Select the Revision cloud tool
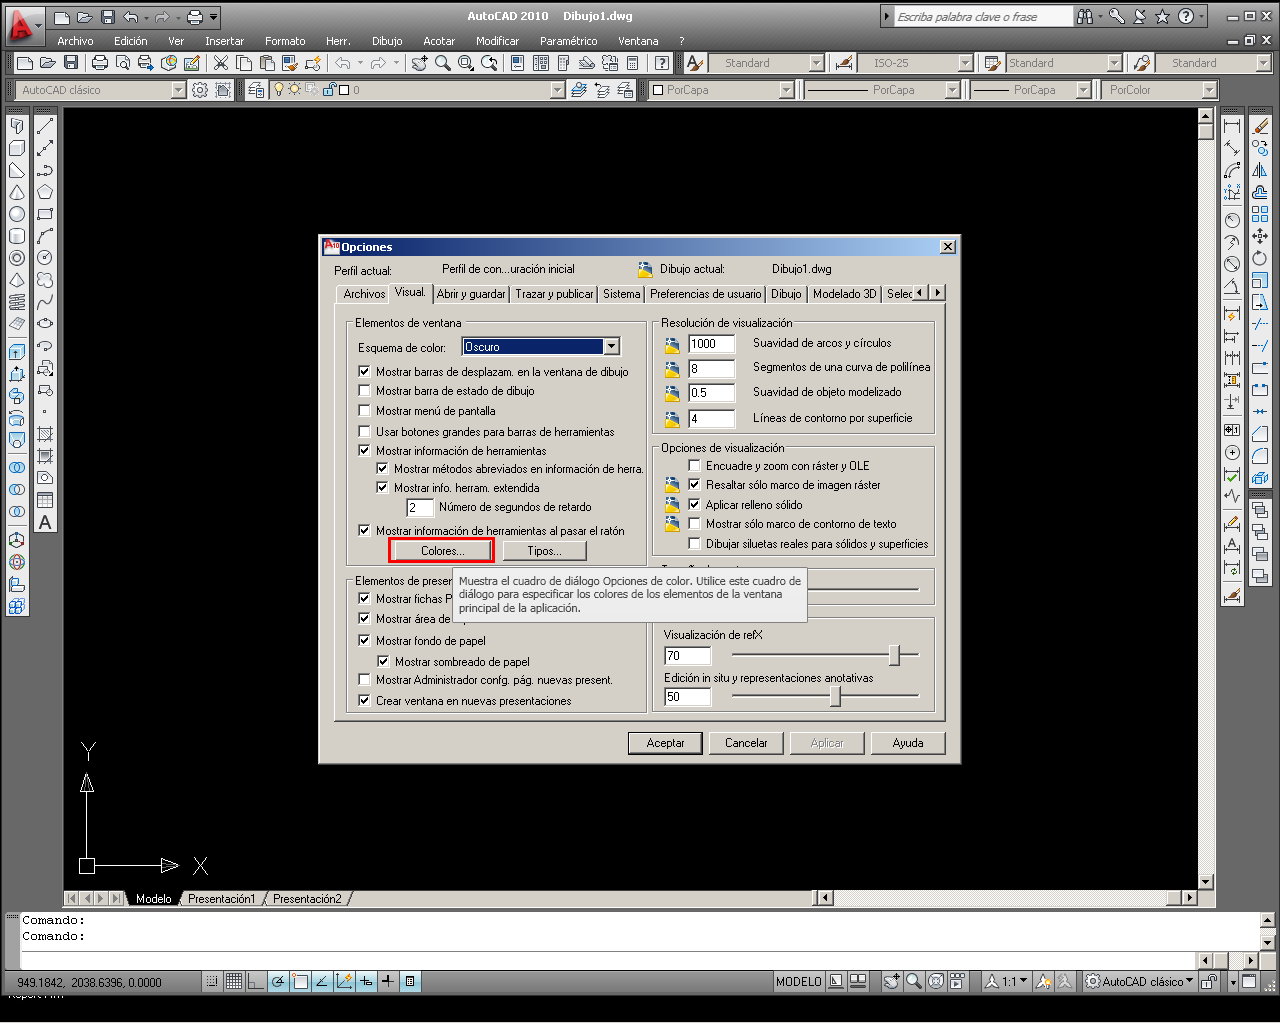The width and height of the screenshot is (1280, 1024). point(45,280)
